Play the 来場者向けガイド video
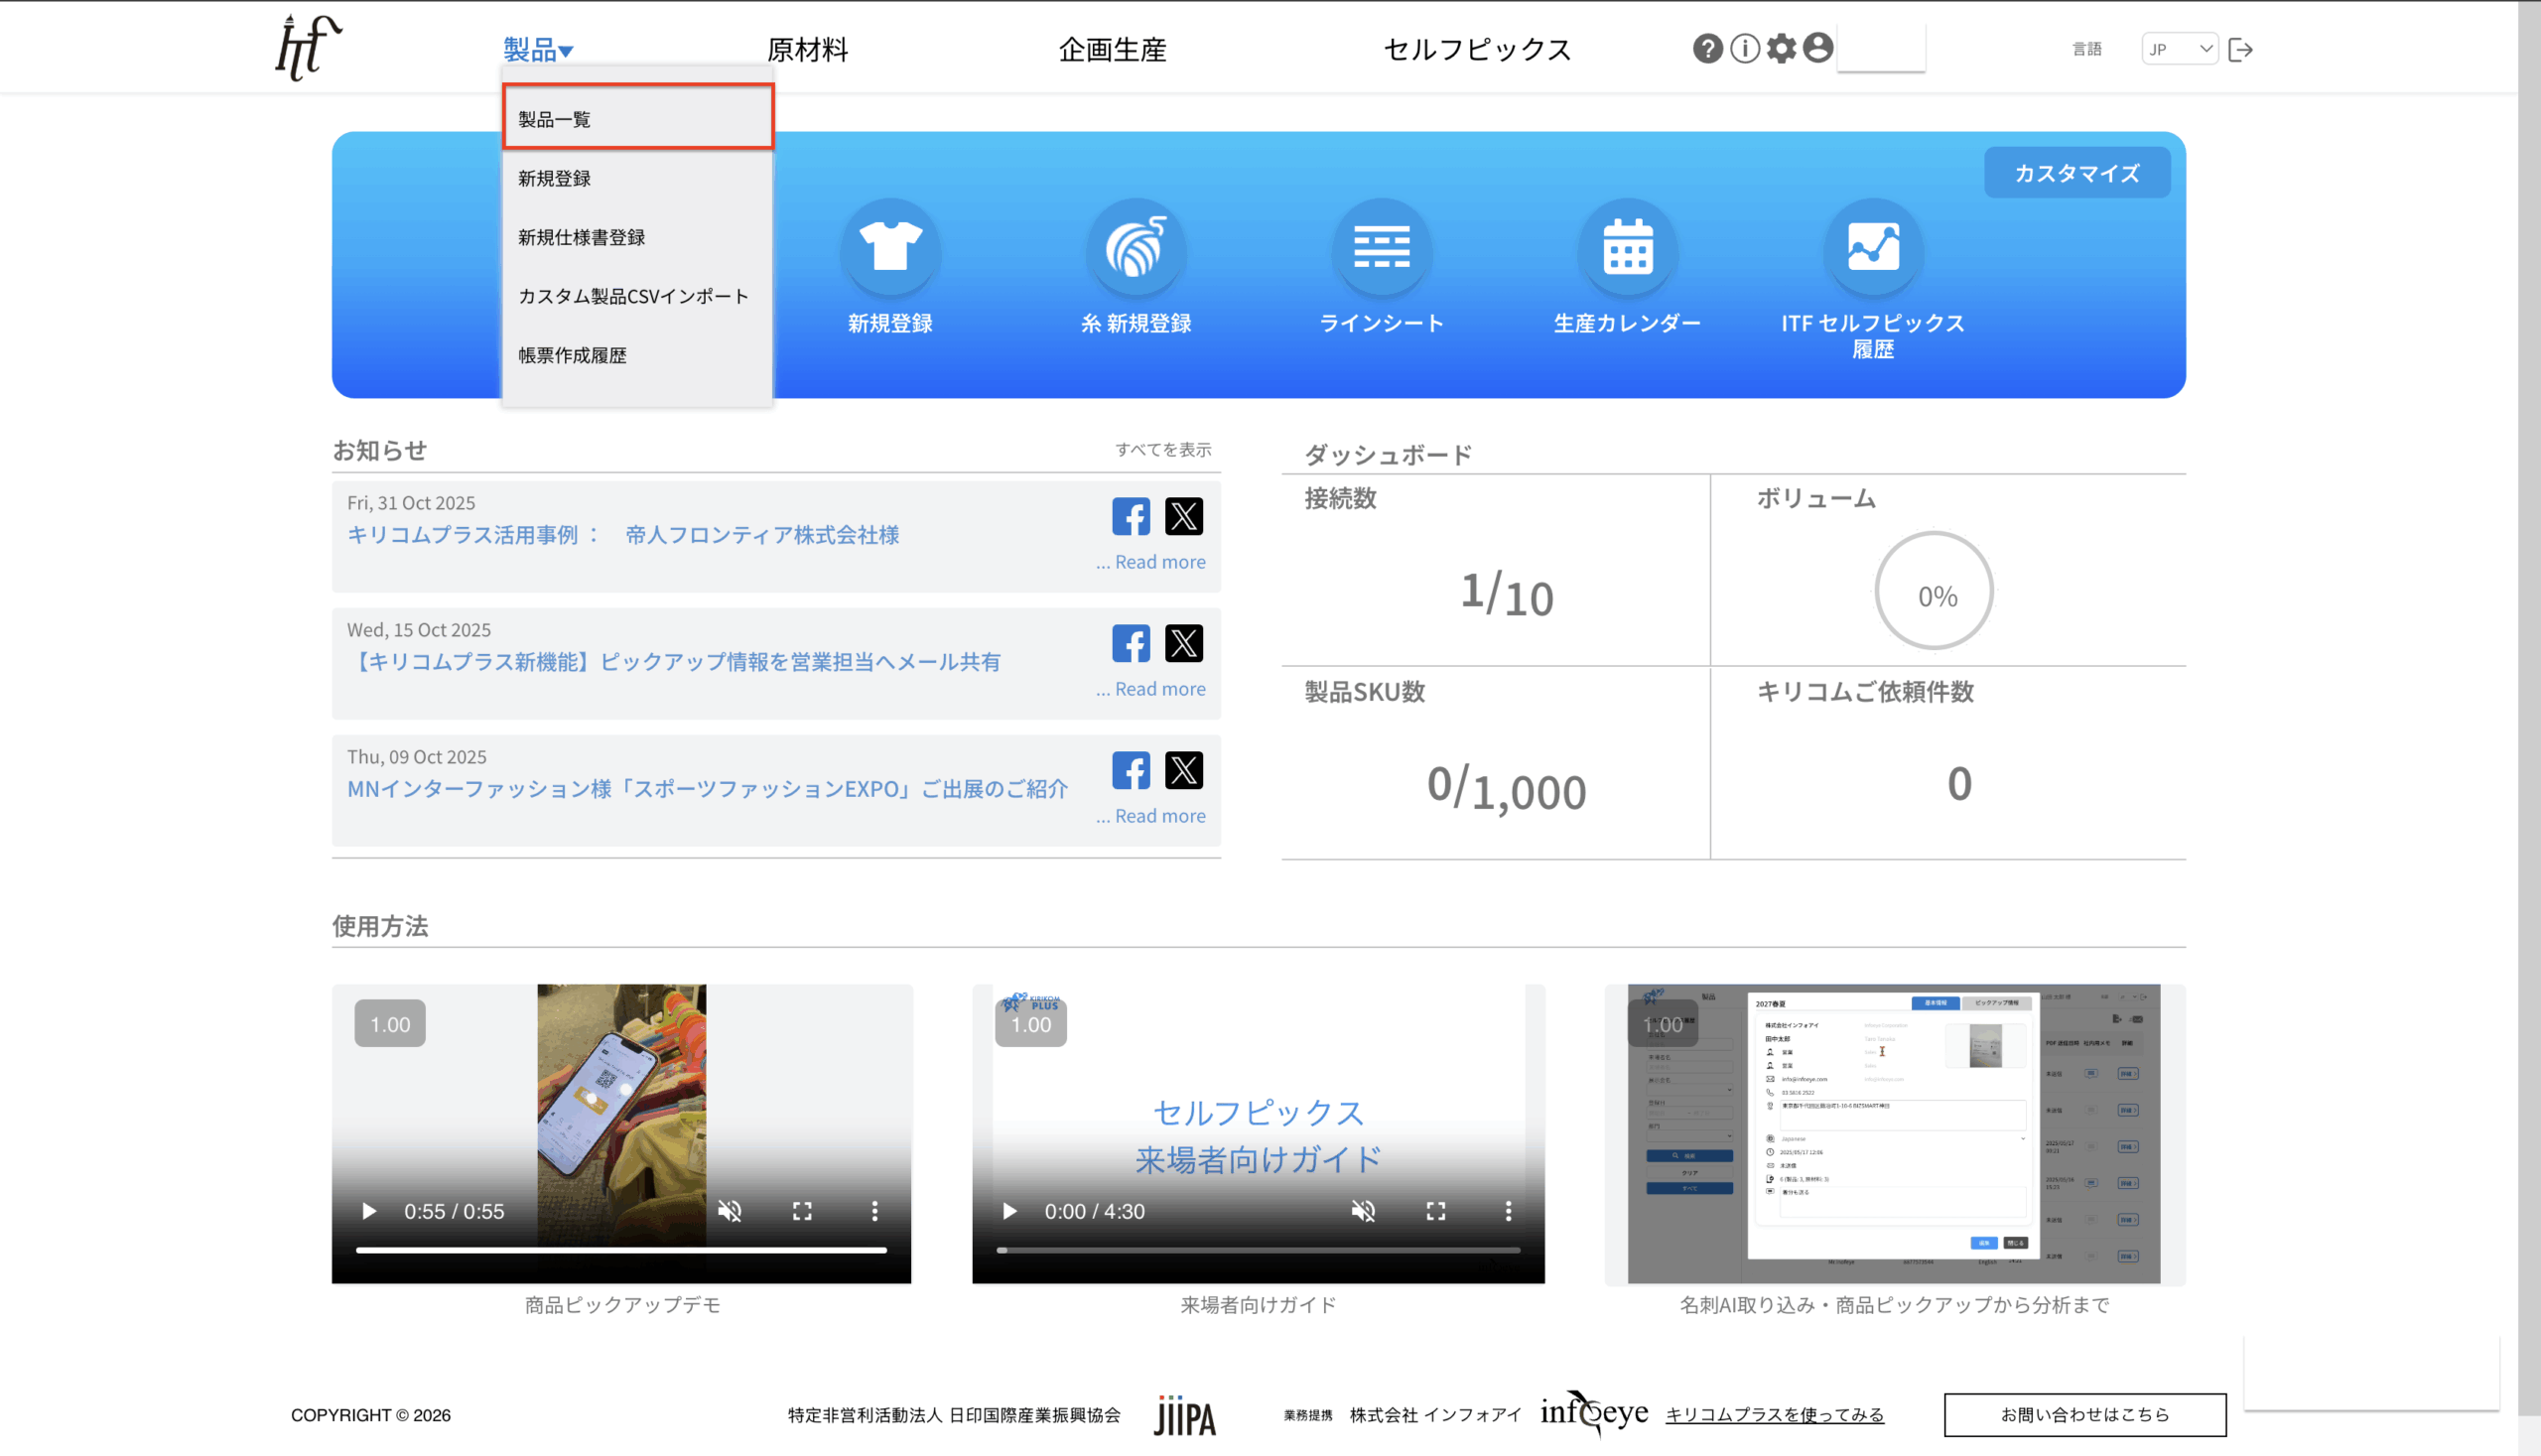Screen dimensions: 2541x1456 coord(1010,1211)
